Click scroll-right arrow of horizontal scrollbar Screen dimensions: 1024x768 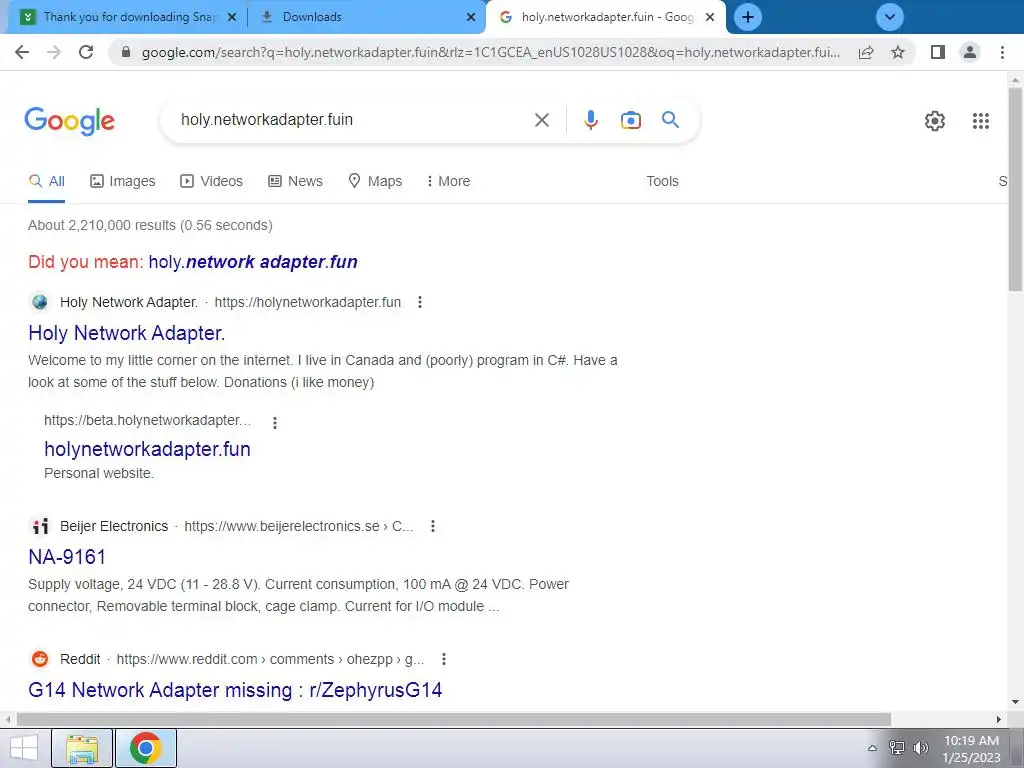tap(999, 720)
